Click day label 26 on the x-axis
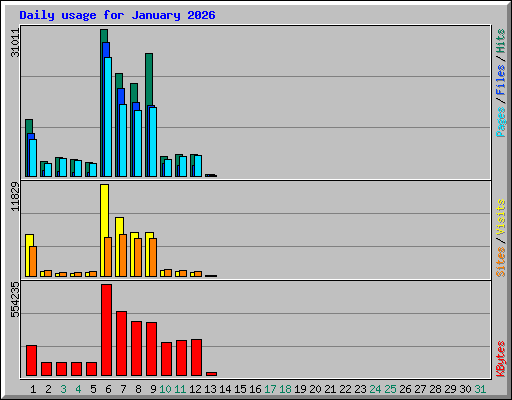The image size is (512, 400). [405, 389]
